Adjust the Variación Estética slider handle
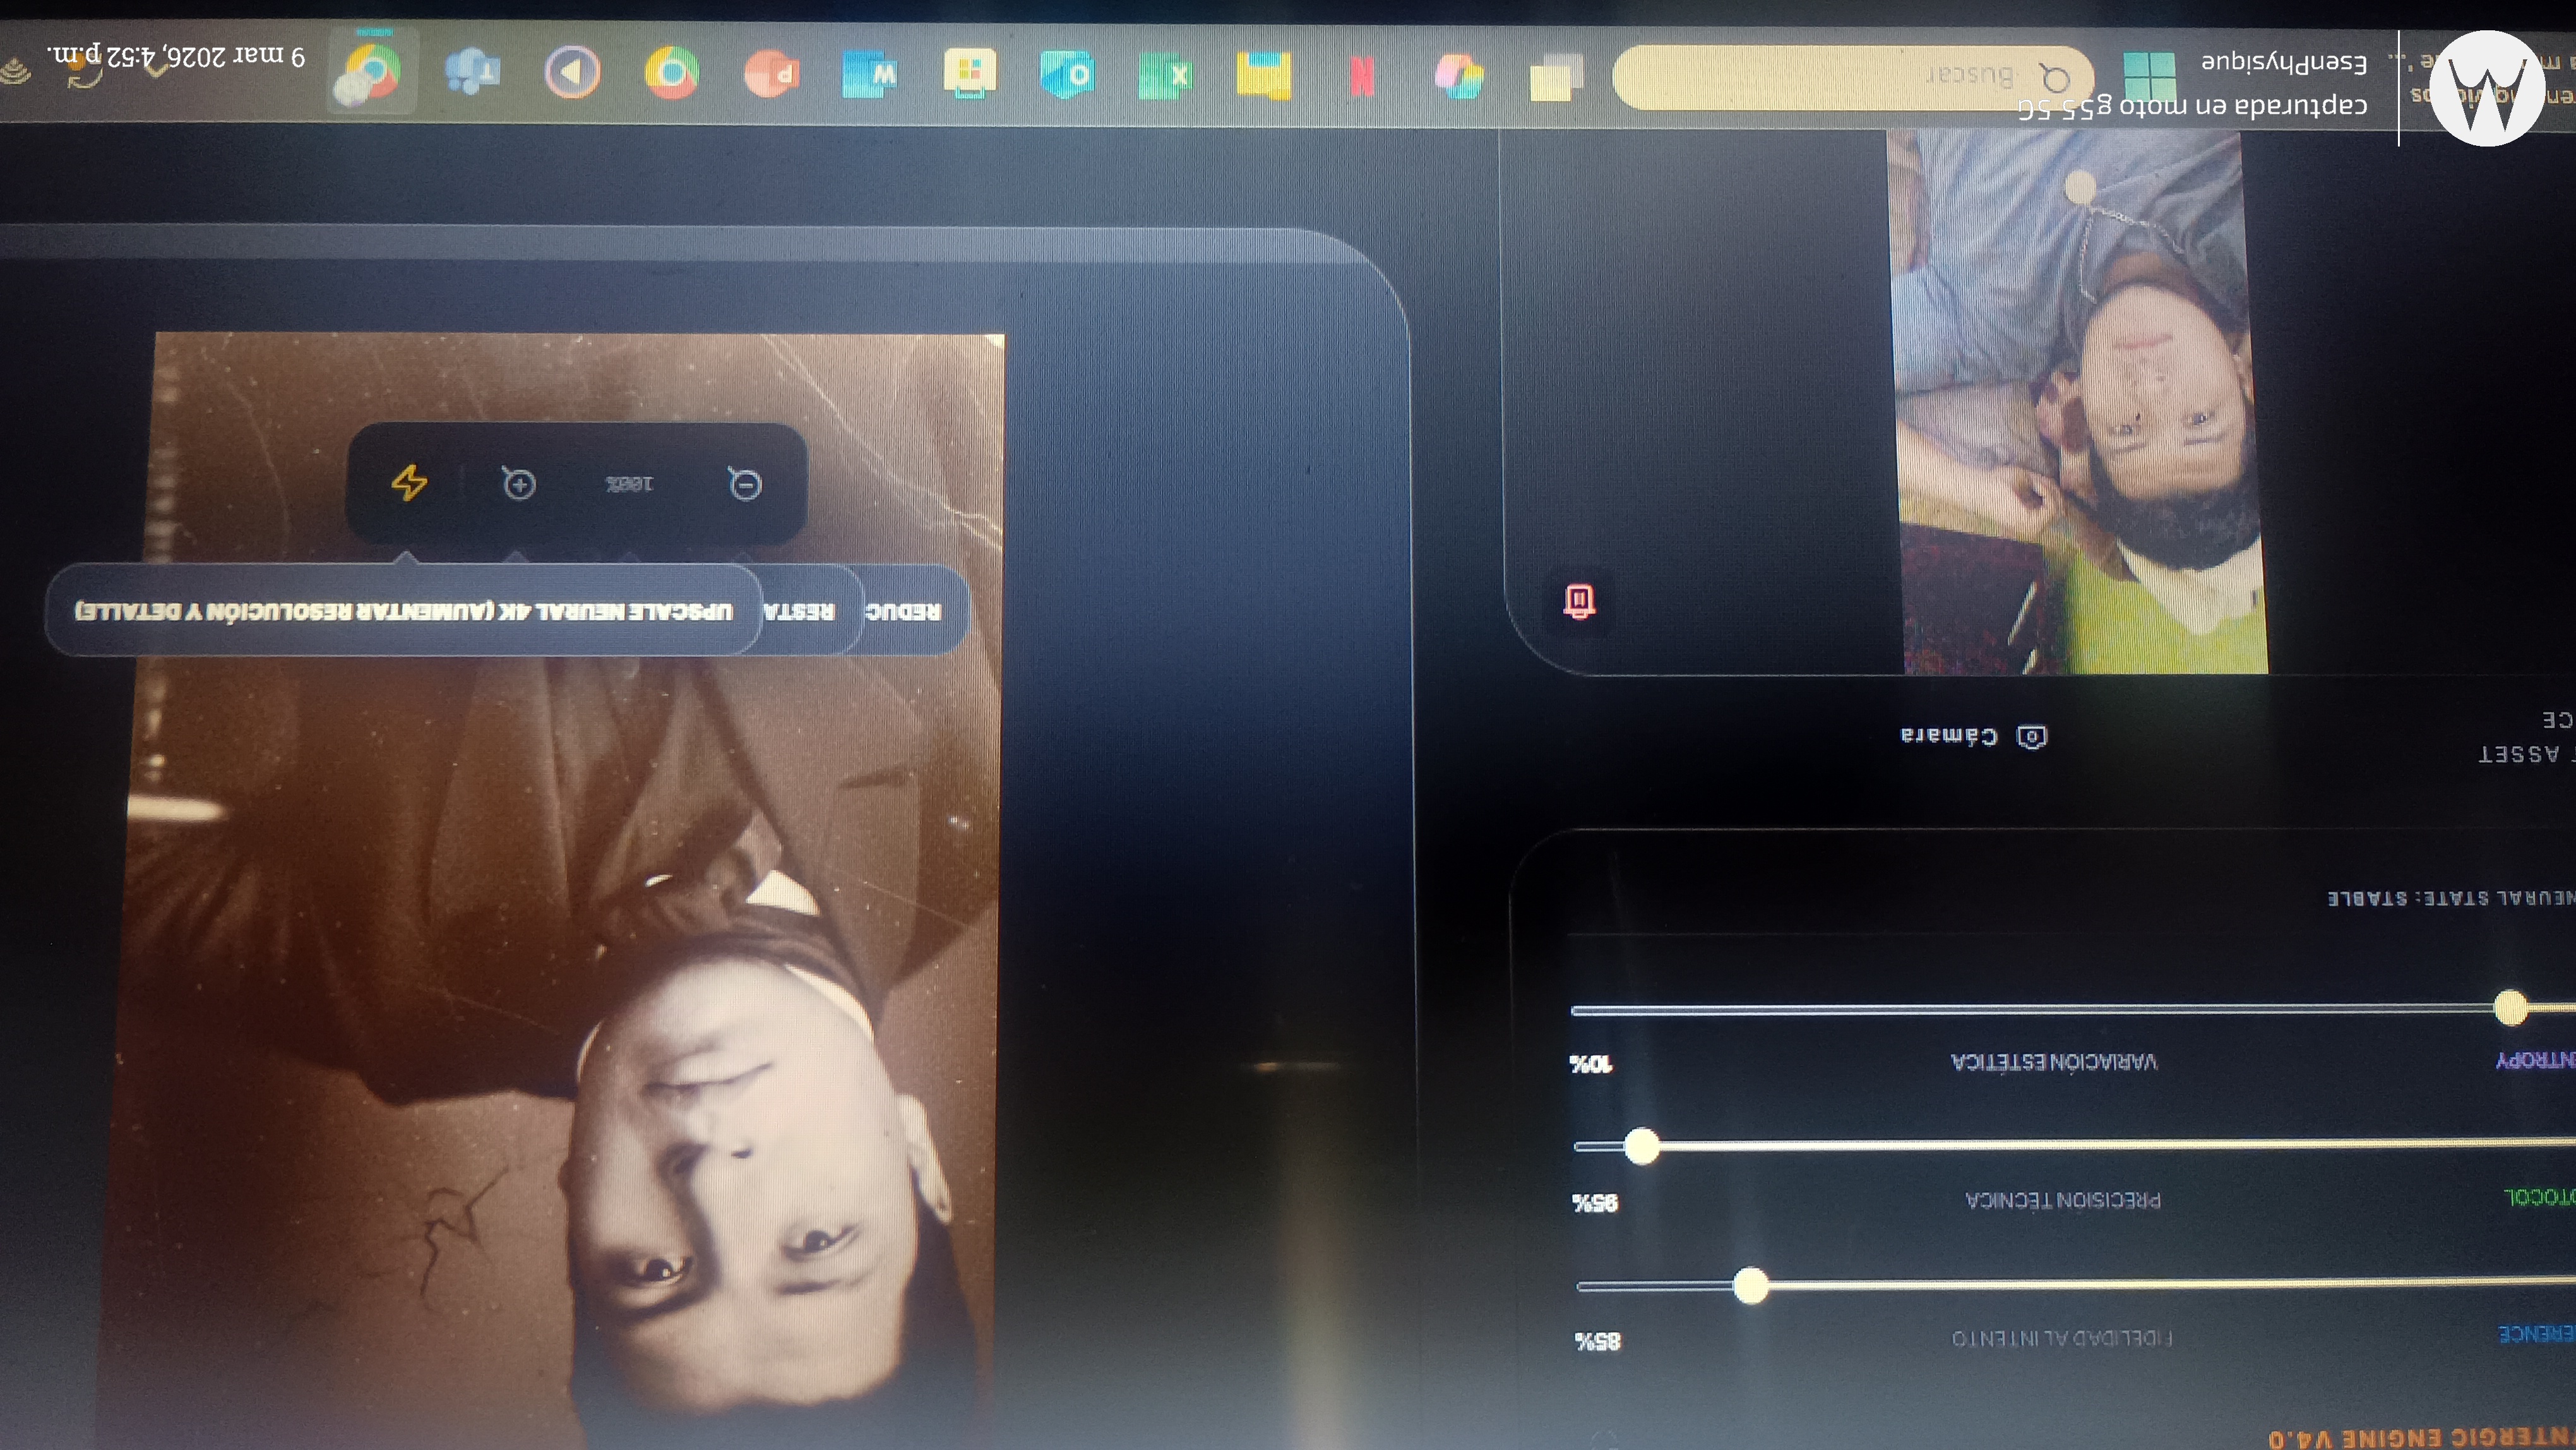2576x1450 pixels. pyautogui.click(x=2510, y=1008)
